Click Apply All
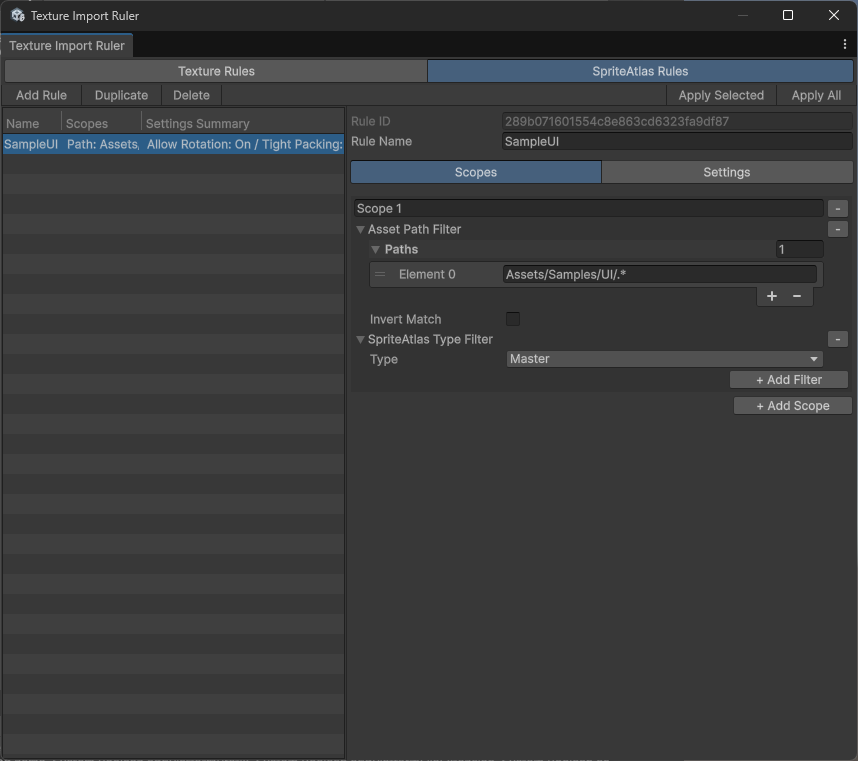The width and height of the screenshot is (858, 761). point(816,95)
